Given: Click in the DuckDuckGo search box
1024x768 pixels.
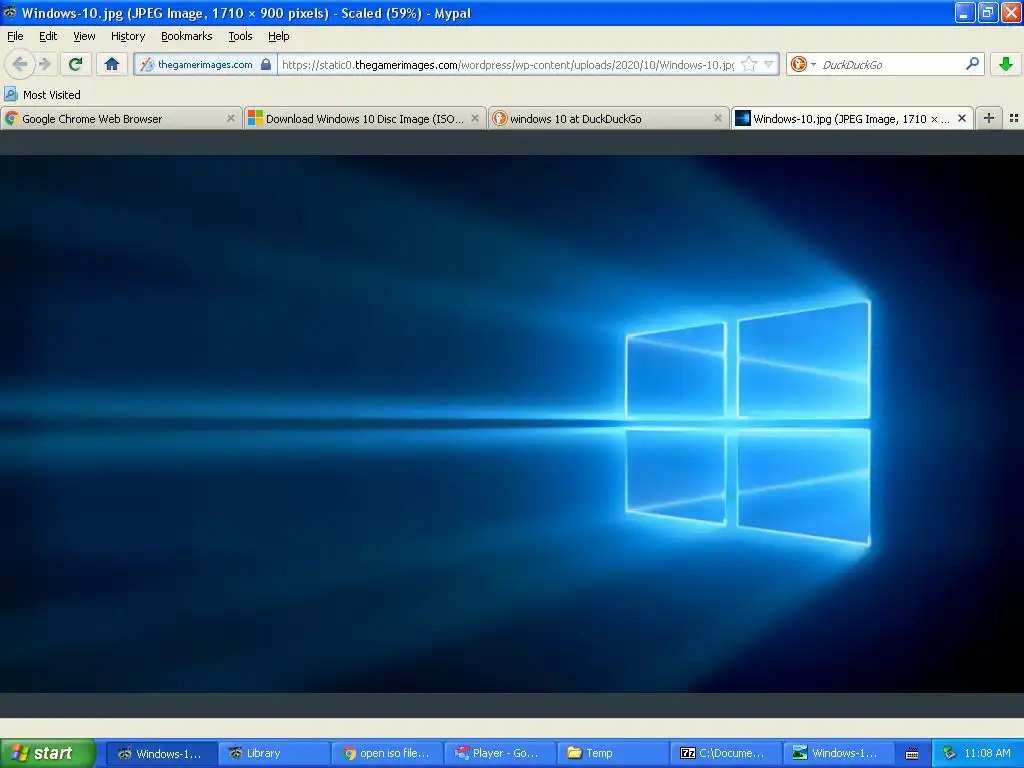Looking at the screenshot, I should point(890,64).
